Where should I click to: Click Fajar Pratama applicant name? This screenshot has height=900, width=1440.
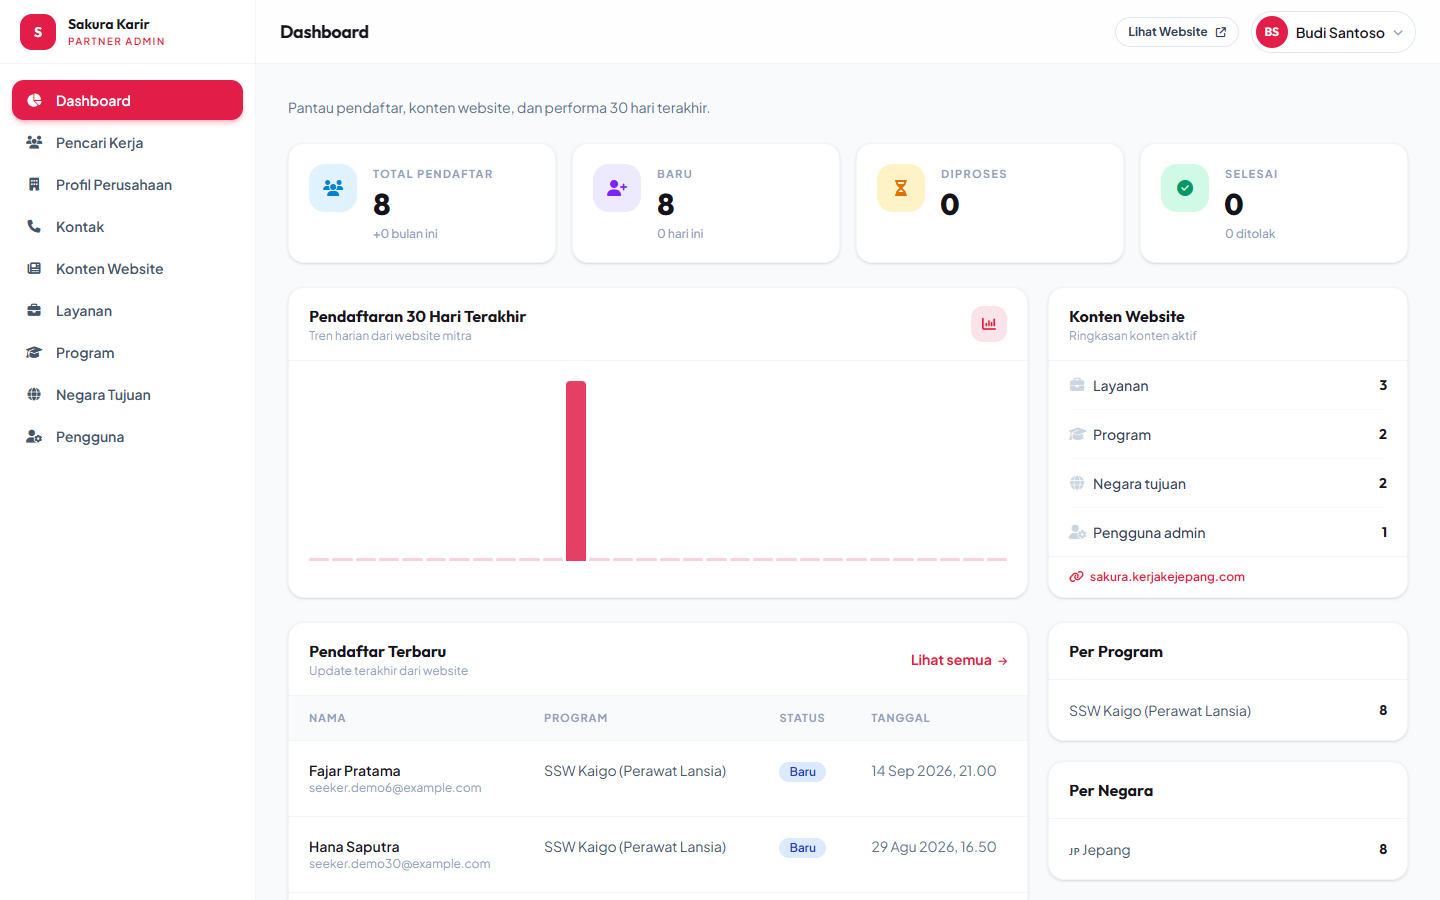tap(354, 771)
